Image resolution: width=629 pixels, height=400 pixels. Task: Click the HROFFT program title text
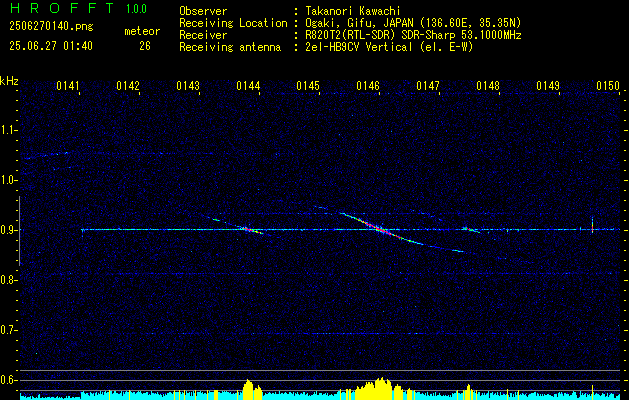[62, 8]
